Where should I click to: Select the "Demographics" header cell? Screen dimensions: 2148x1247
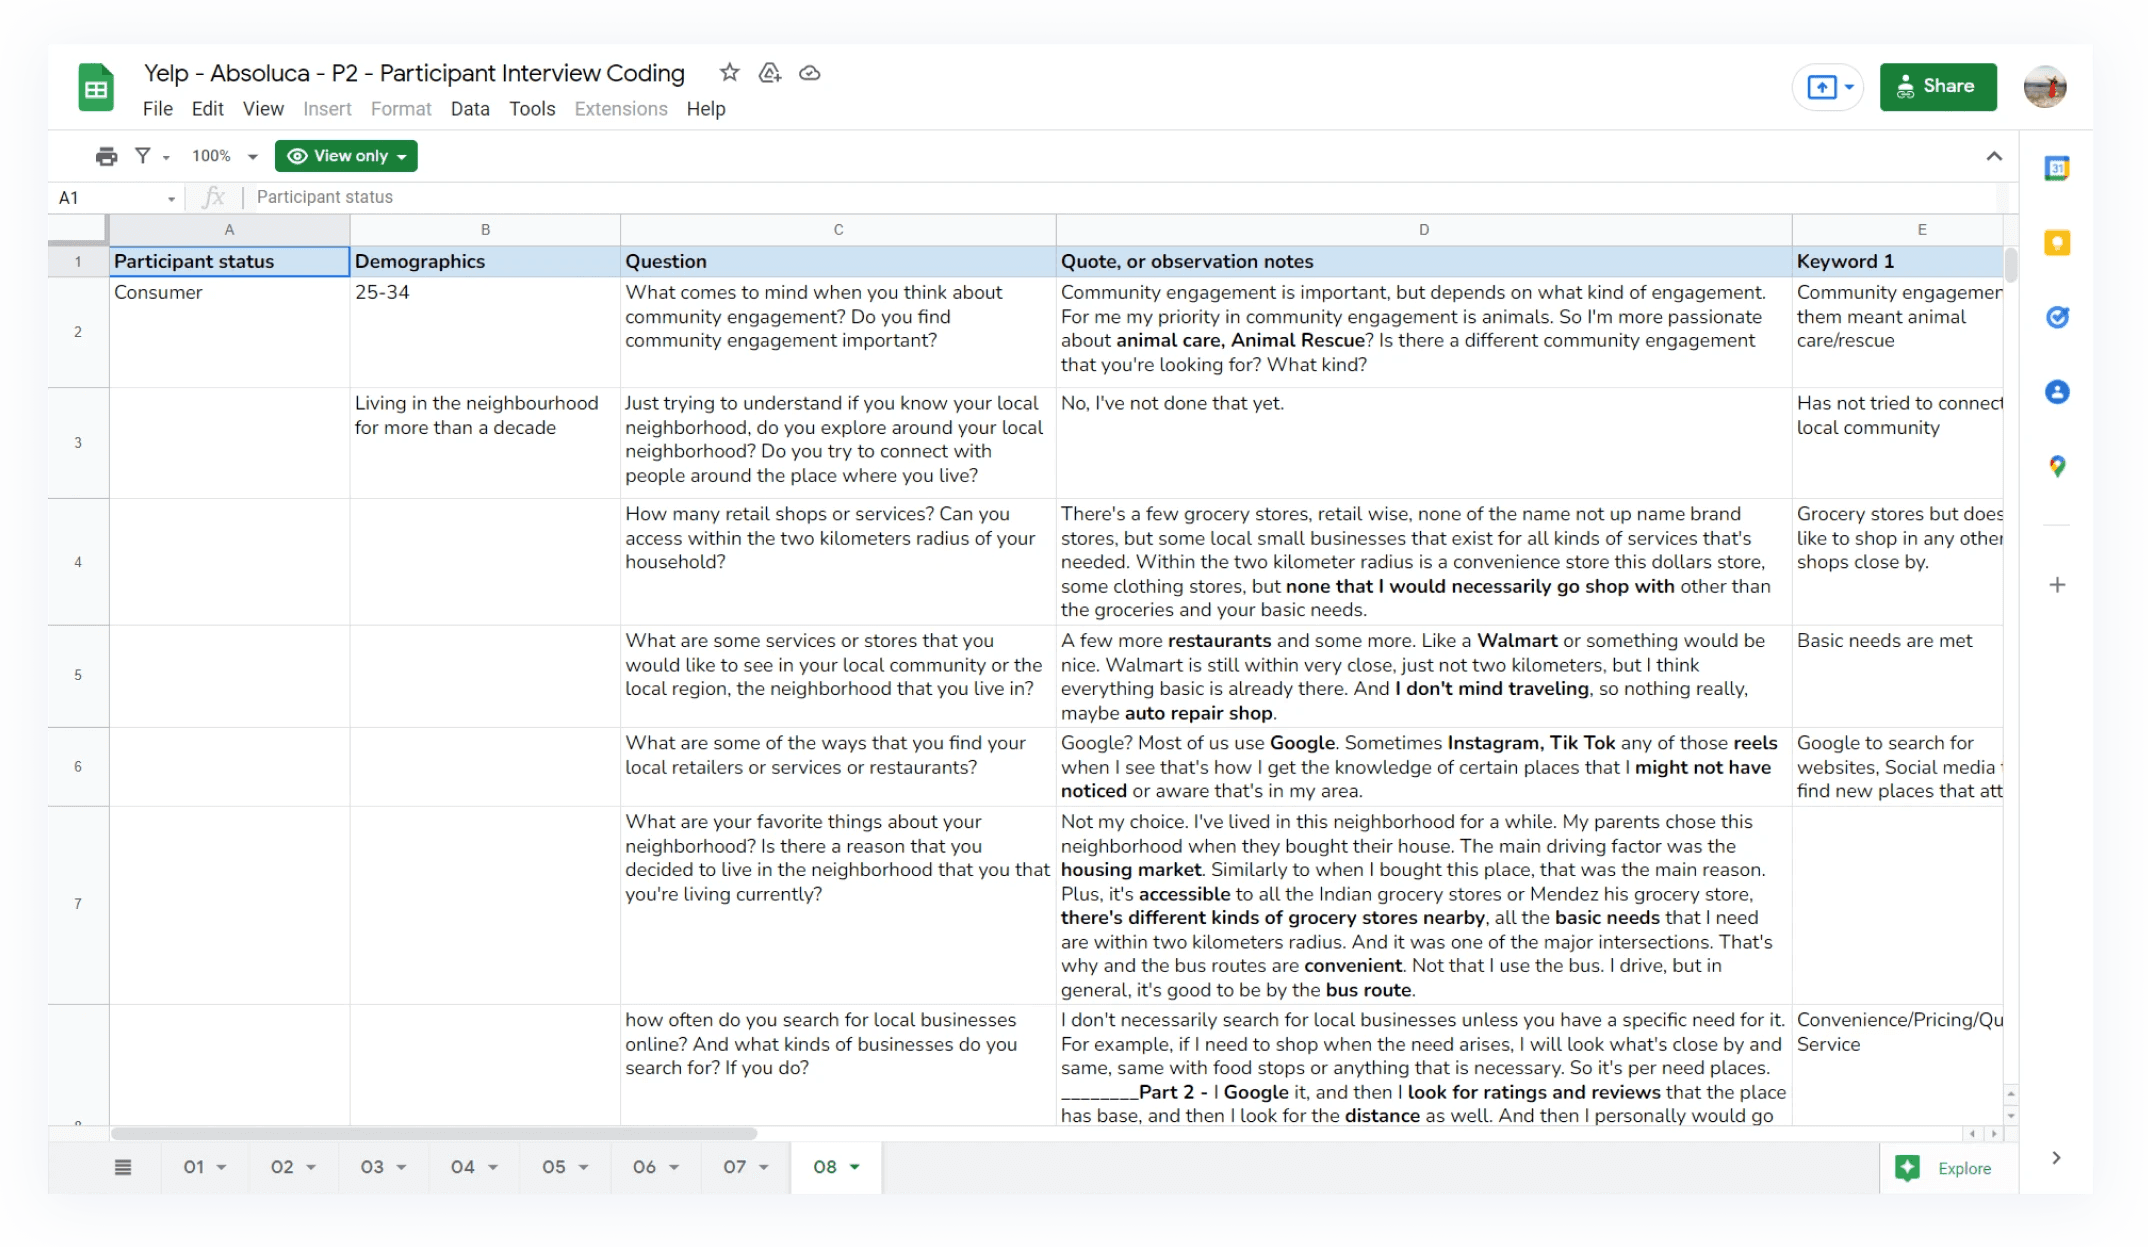(x=485, y=261)
